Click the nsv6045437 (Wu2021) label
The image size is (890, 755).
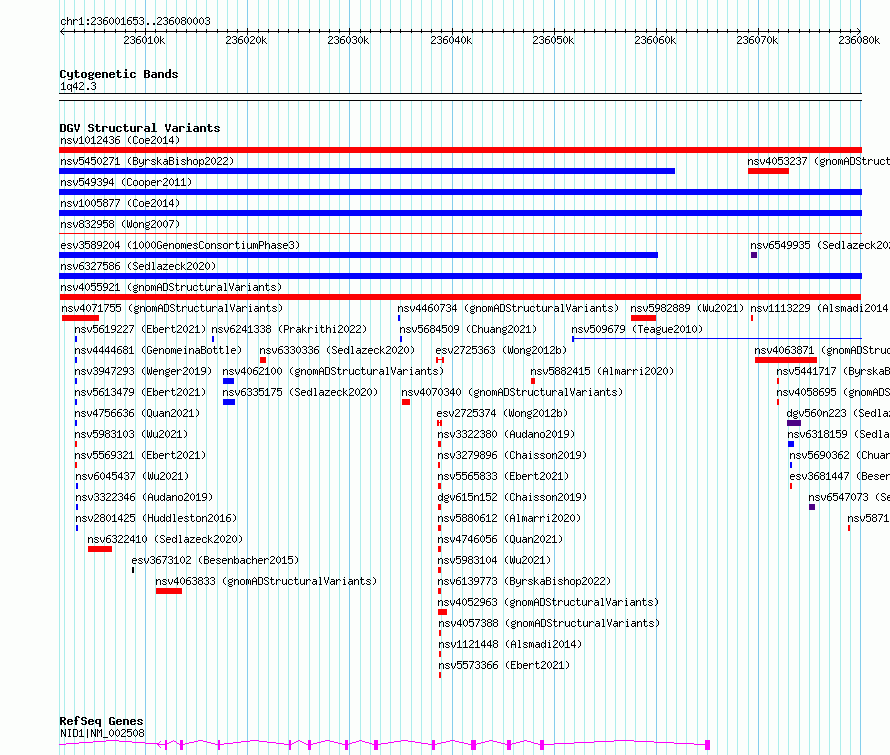click(x=132, y=476)
